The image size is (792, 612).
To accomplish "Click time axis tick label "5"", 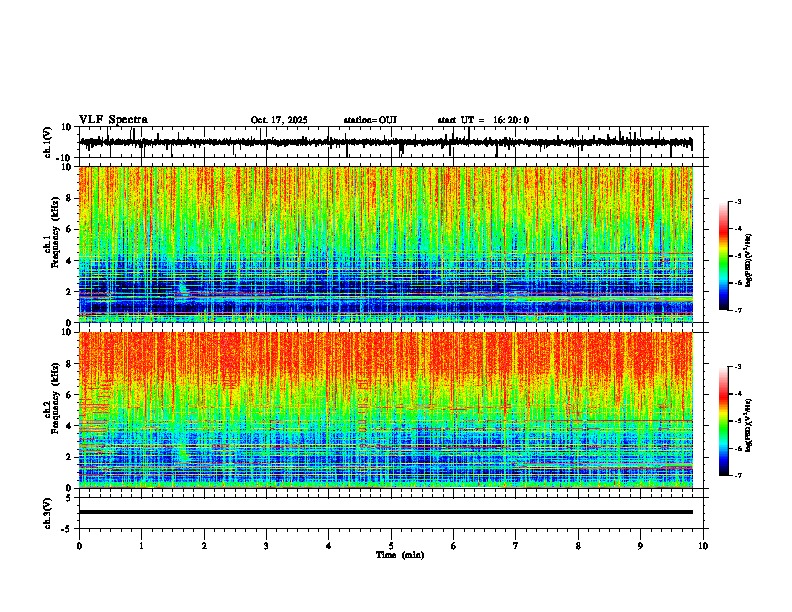I will (x=391, y=546).
